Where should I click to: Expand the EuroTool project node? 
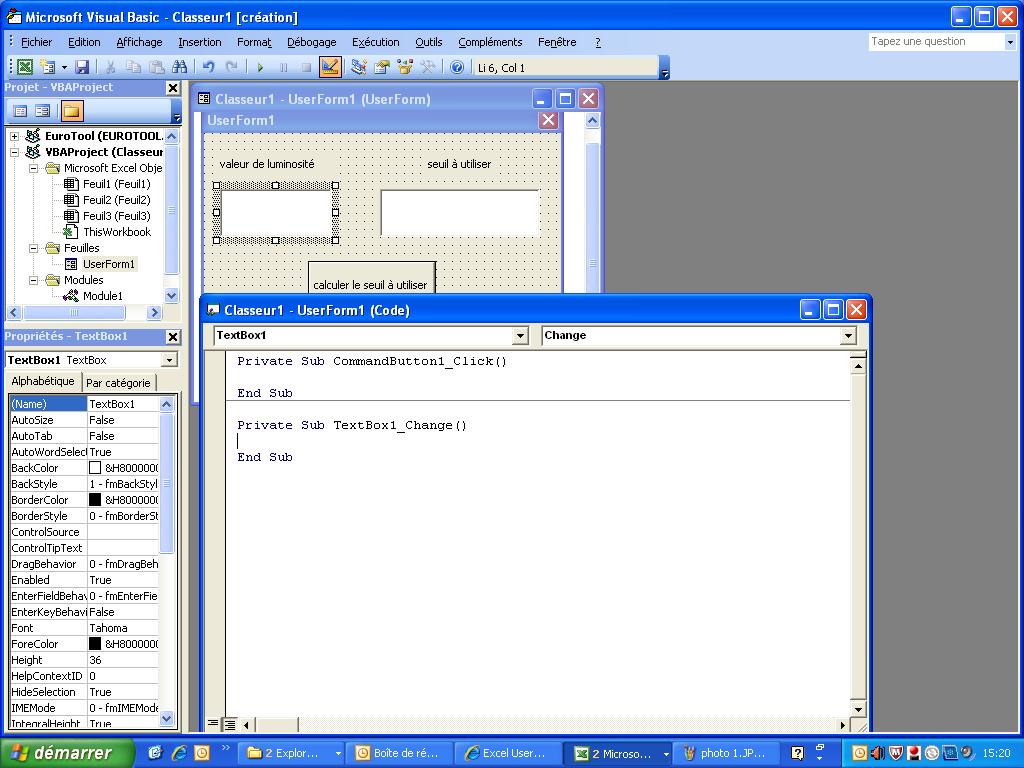(14, 136)
